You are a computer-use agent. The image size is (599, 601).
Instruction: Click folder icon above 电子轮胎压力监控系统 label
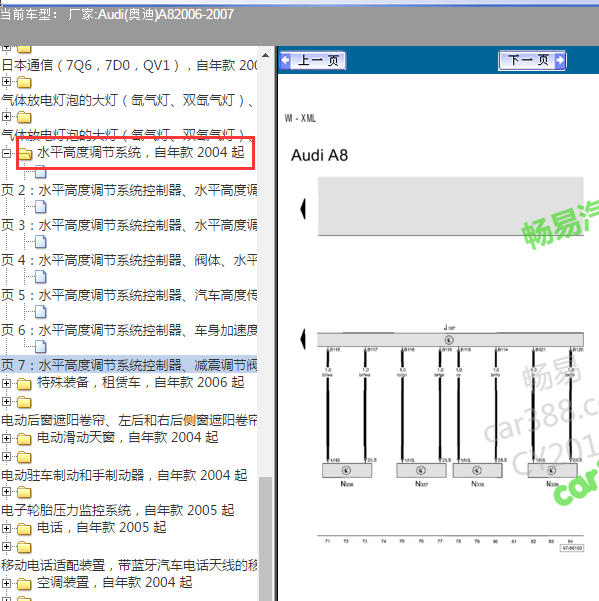point(24,492)
